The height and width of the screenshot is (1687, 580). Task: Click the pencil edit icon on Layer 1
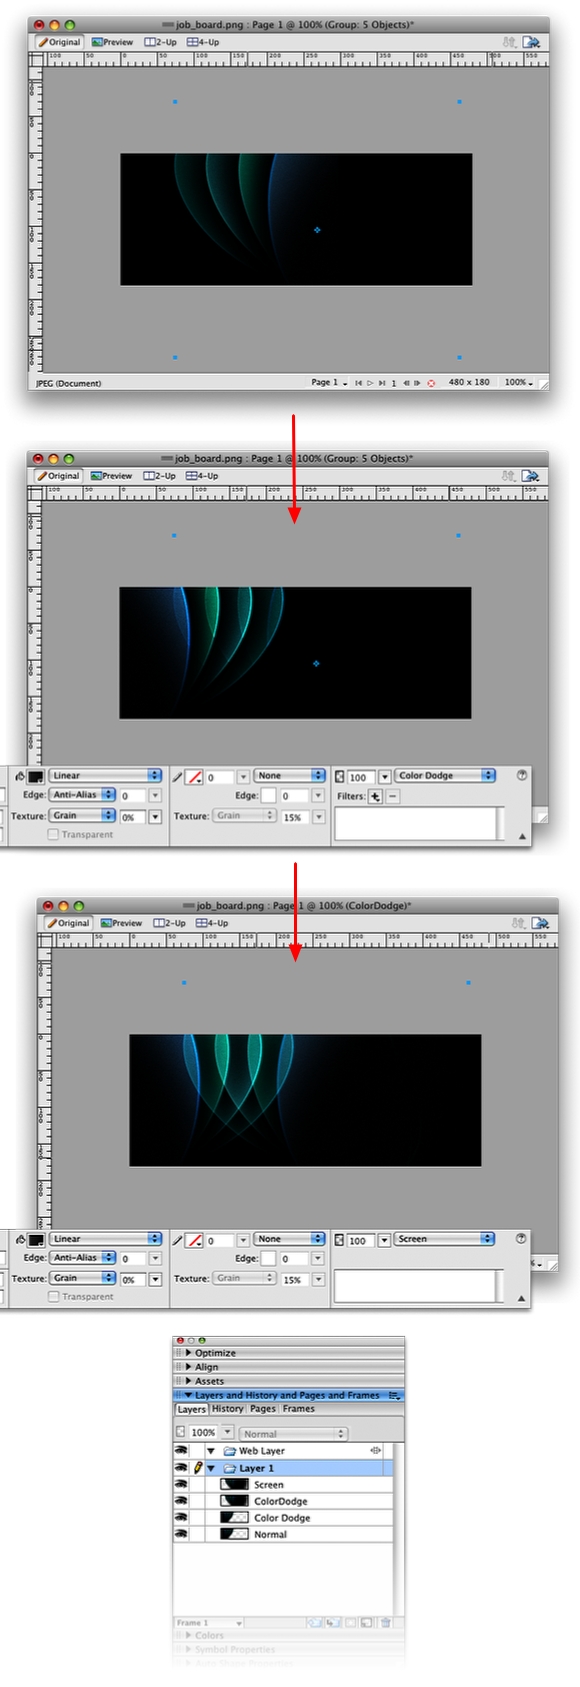pyautogui.click(x=197, y=1468)
